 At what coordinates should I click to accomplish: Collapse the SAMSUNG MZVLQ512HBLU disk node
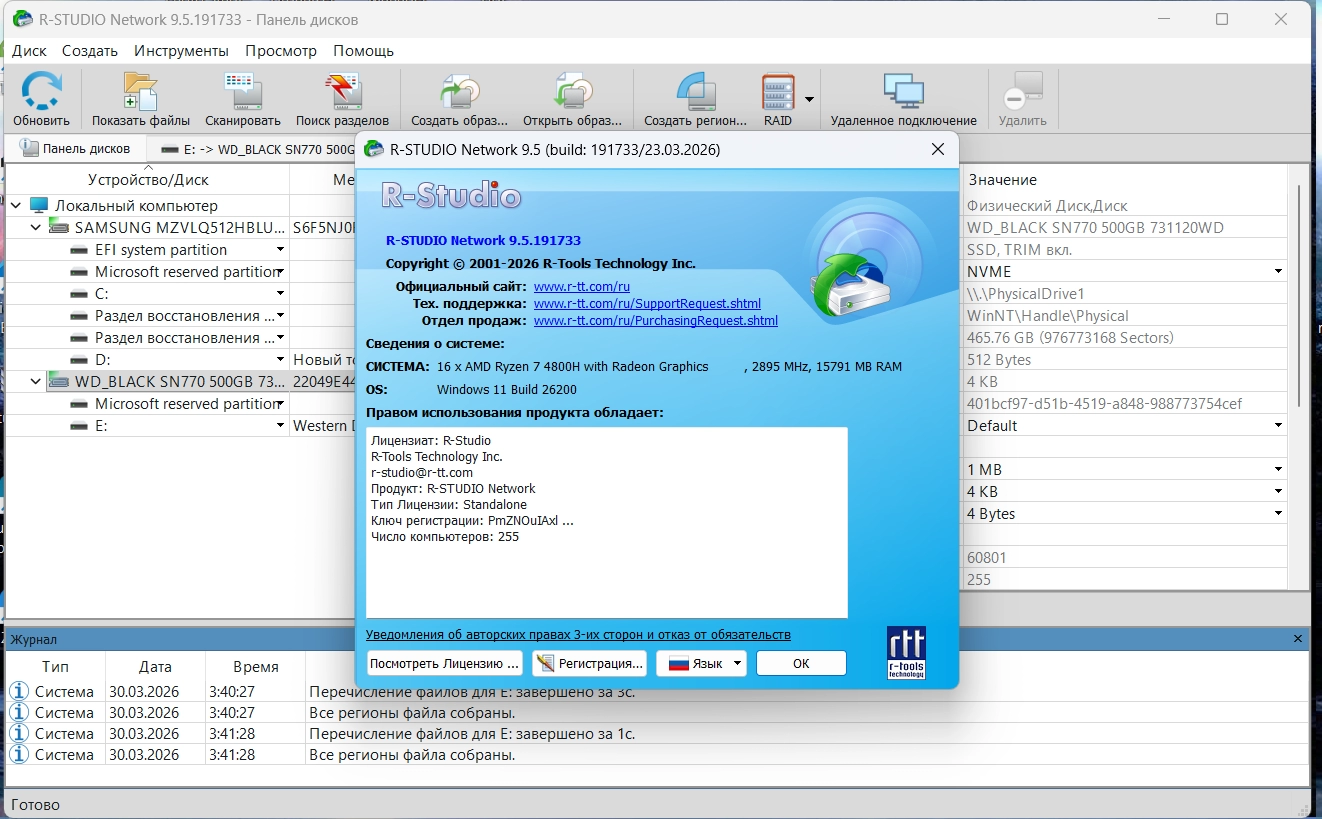point(36,227)
